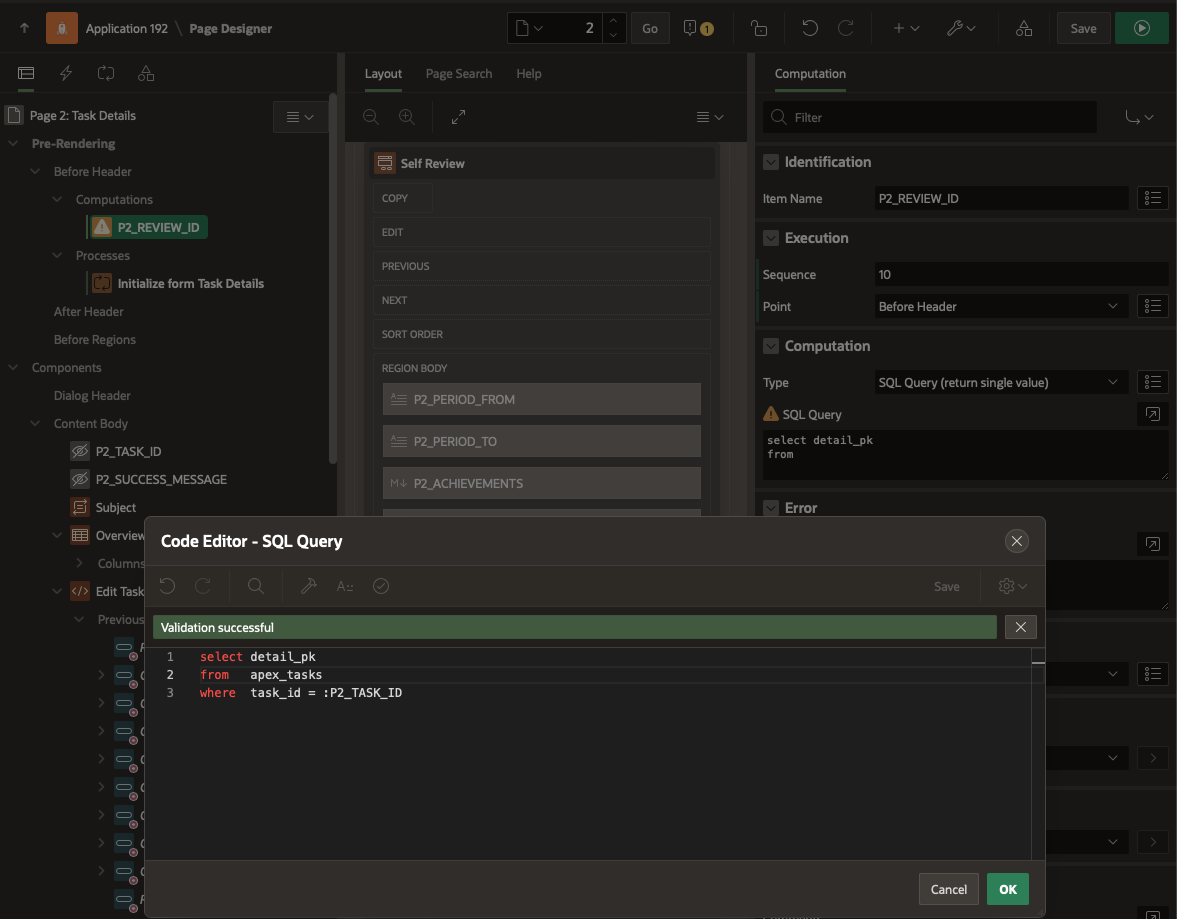Screen dimensions: 1177x919
Task: Dismiss the Validation successful message
Action: (x=1020, y=627)
